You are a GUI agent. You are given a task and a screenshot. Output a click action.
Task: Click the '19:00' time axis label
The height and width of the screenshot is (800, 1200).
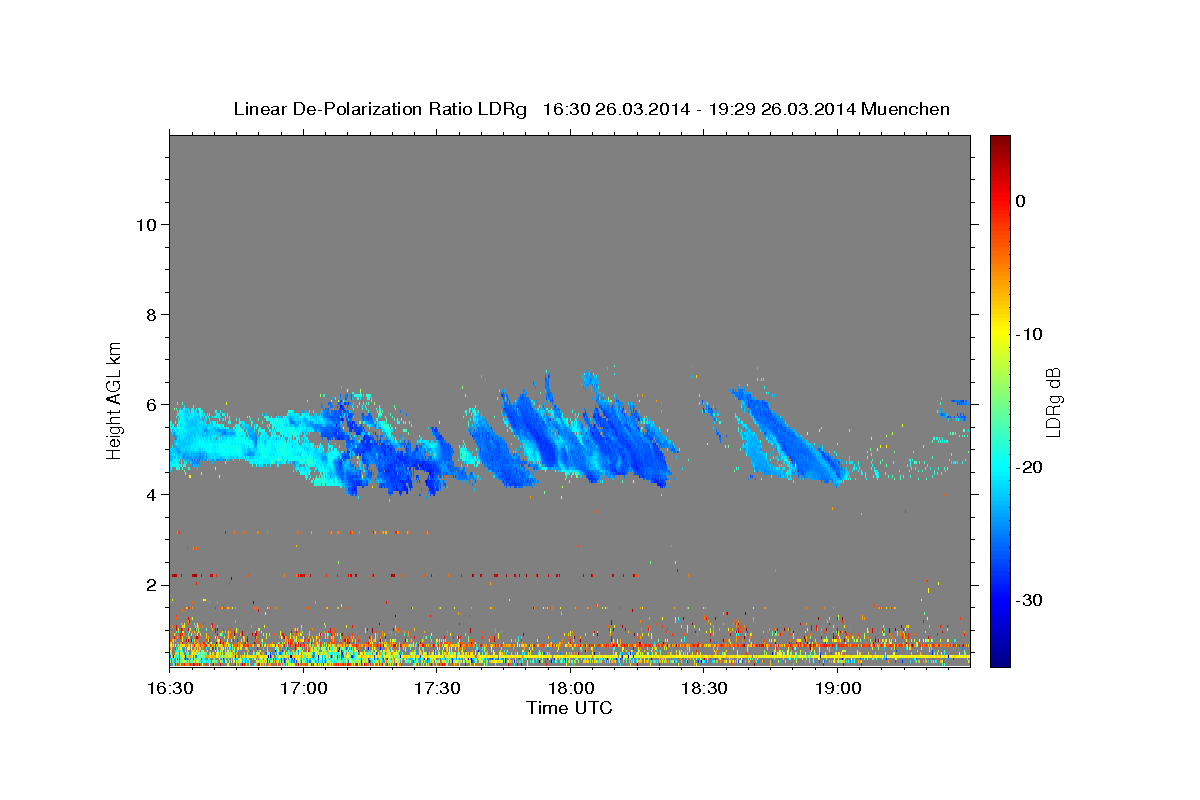tap(837, 689)
